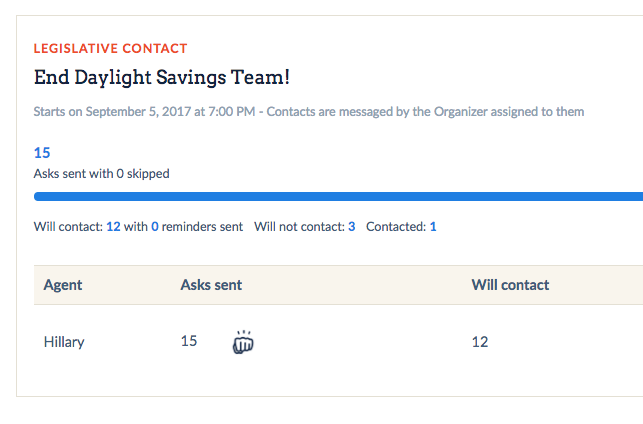Screen dimensions: 643x424
Task: Open the Will not contact count 3
Action: 351,227
